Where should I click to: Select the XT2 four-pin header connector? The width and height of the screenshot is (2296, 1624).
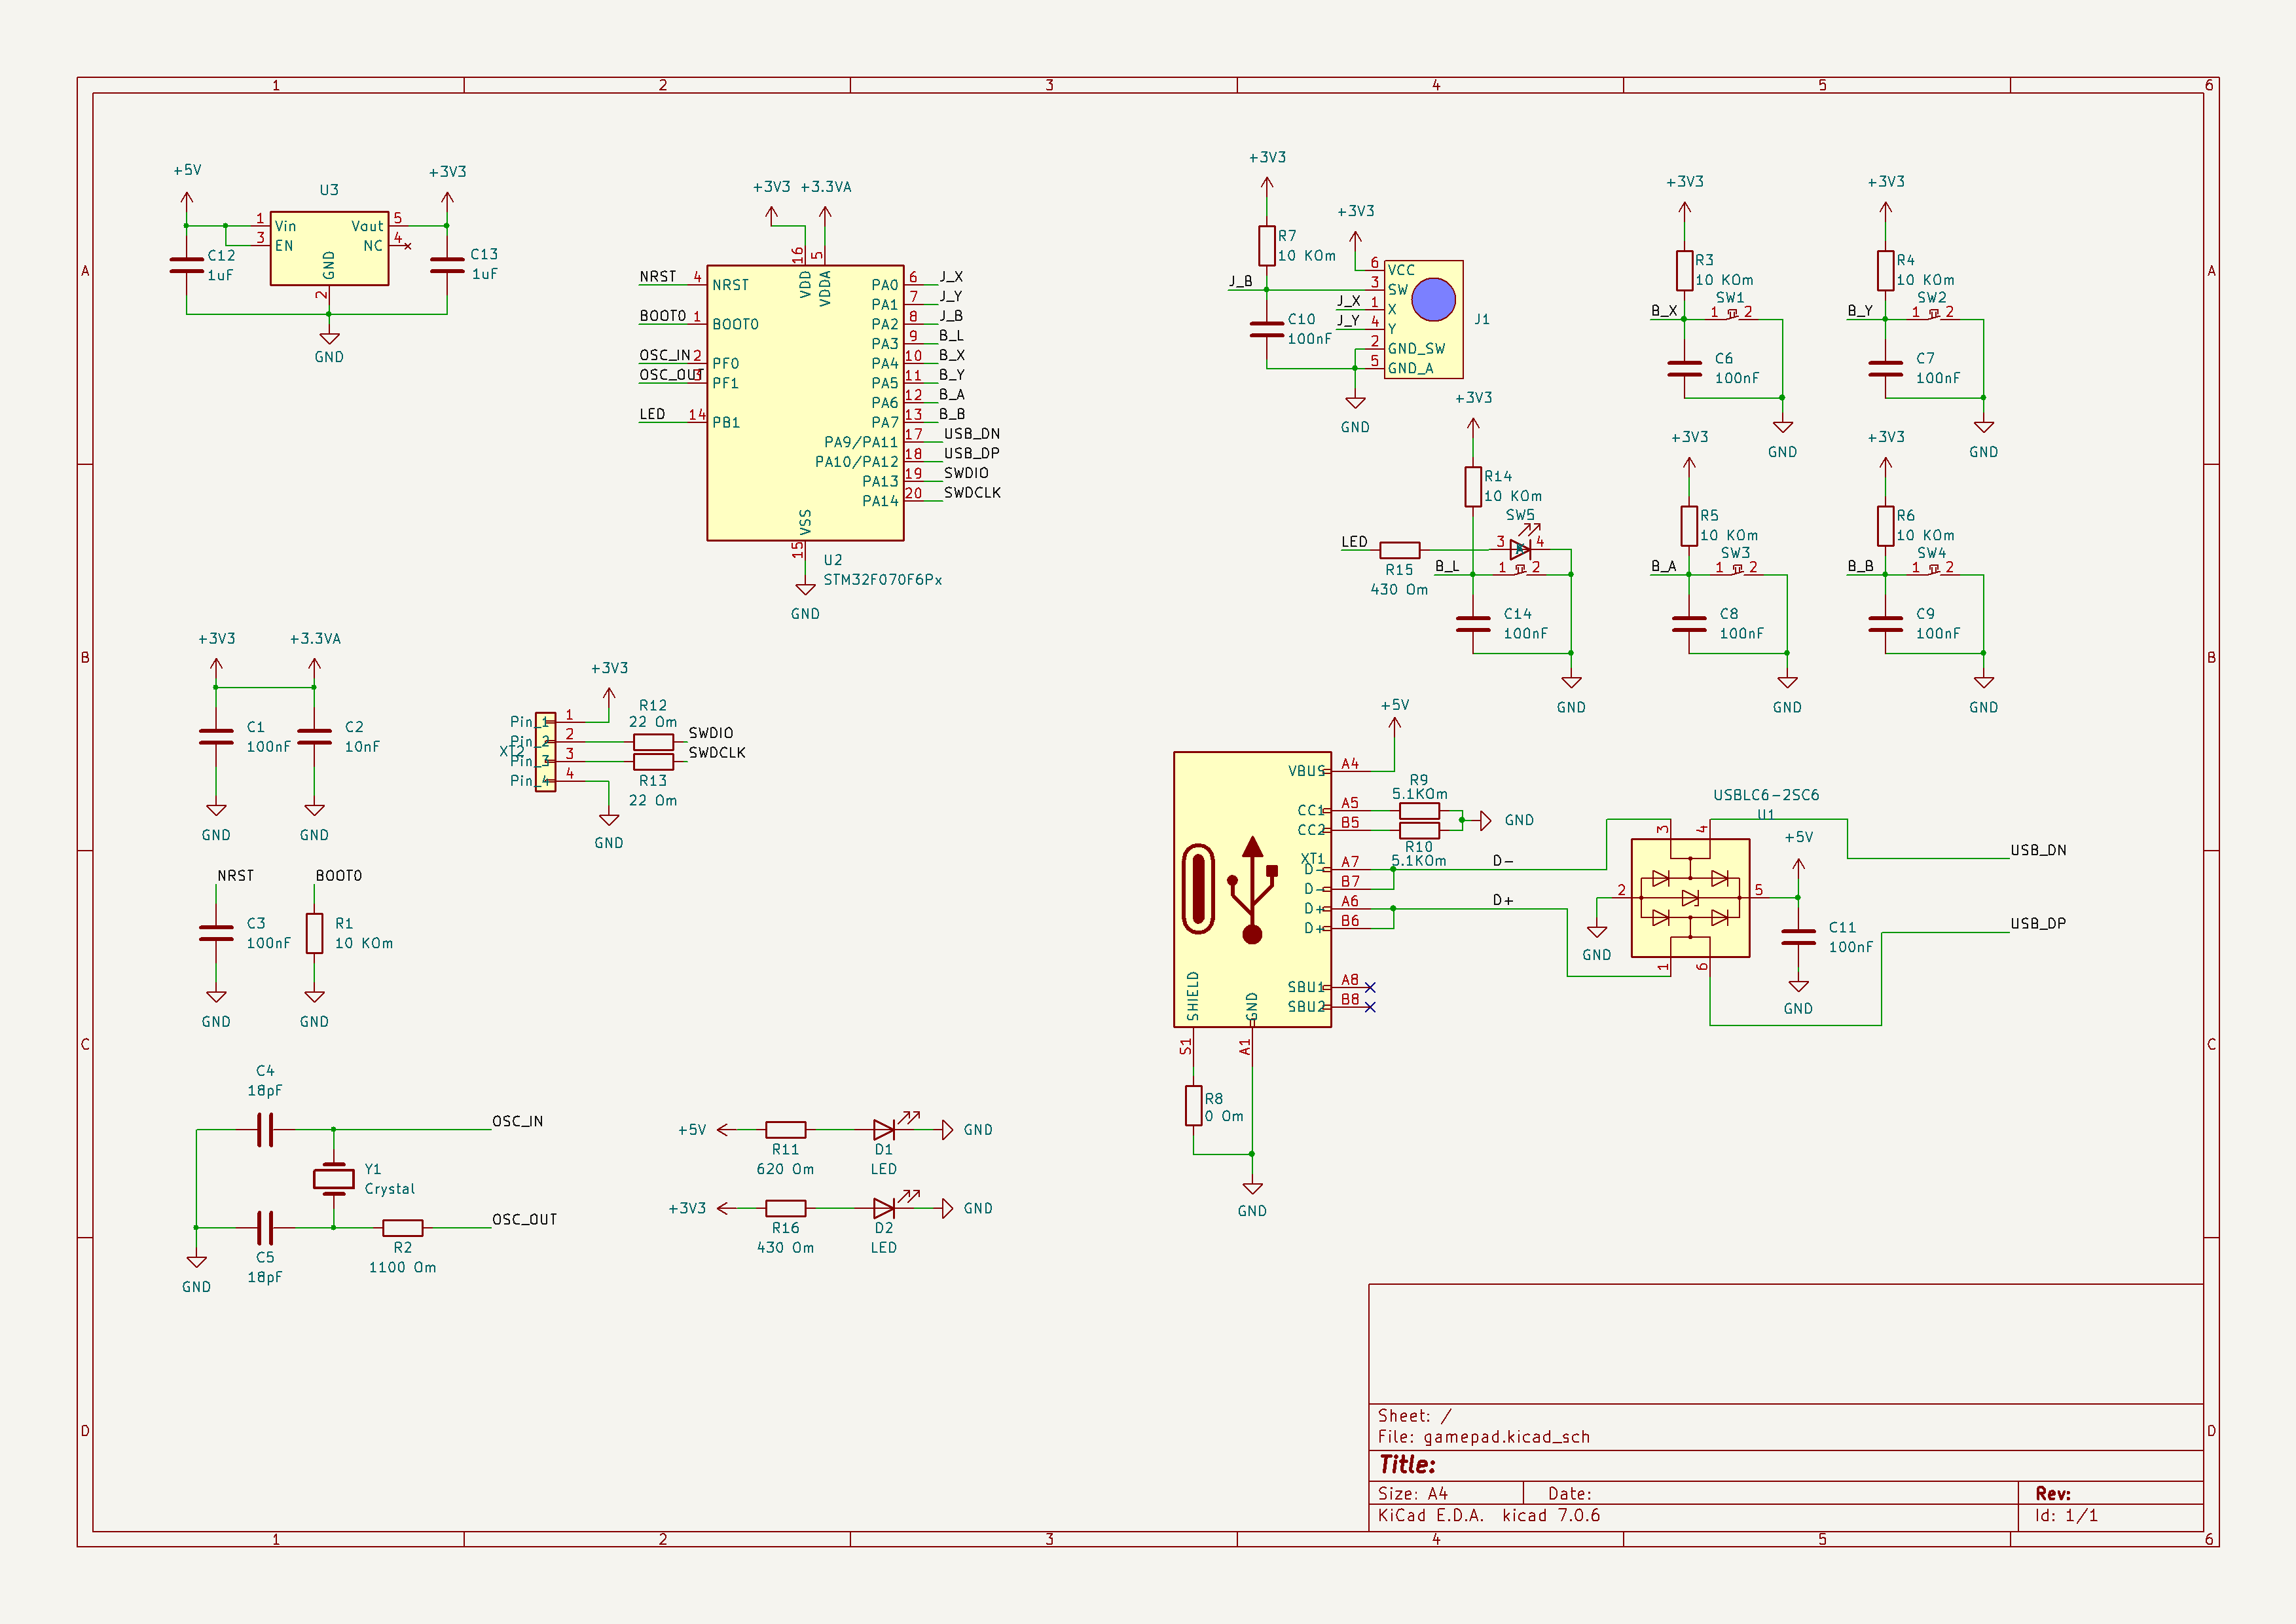(x=545, y=751)
